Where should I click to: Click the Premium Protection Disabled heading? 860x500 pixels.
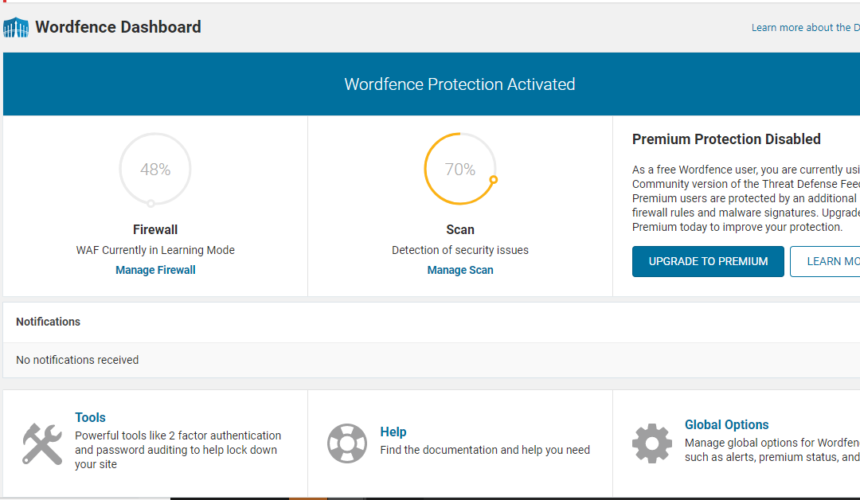click(726, 139)
